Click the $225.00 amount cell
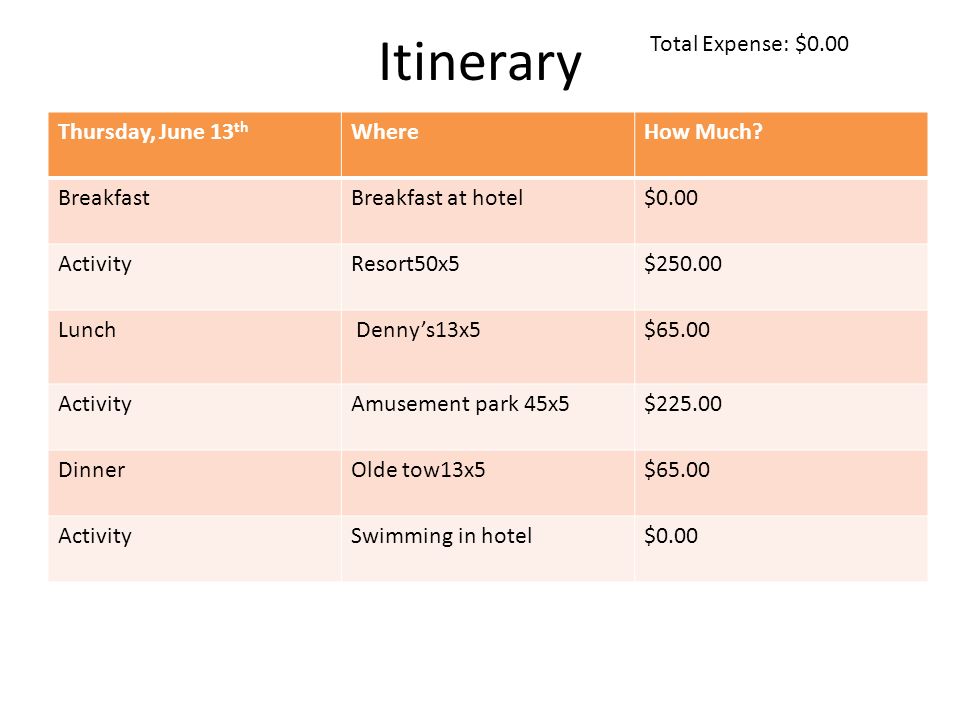The image size is (960, 720). pyautogui.click(x=781, y=417)
